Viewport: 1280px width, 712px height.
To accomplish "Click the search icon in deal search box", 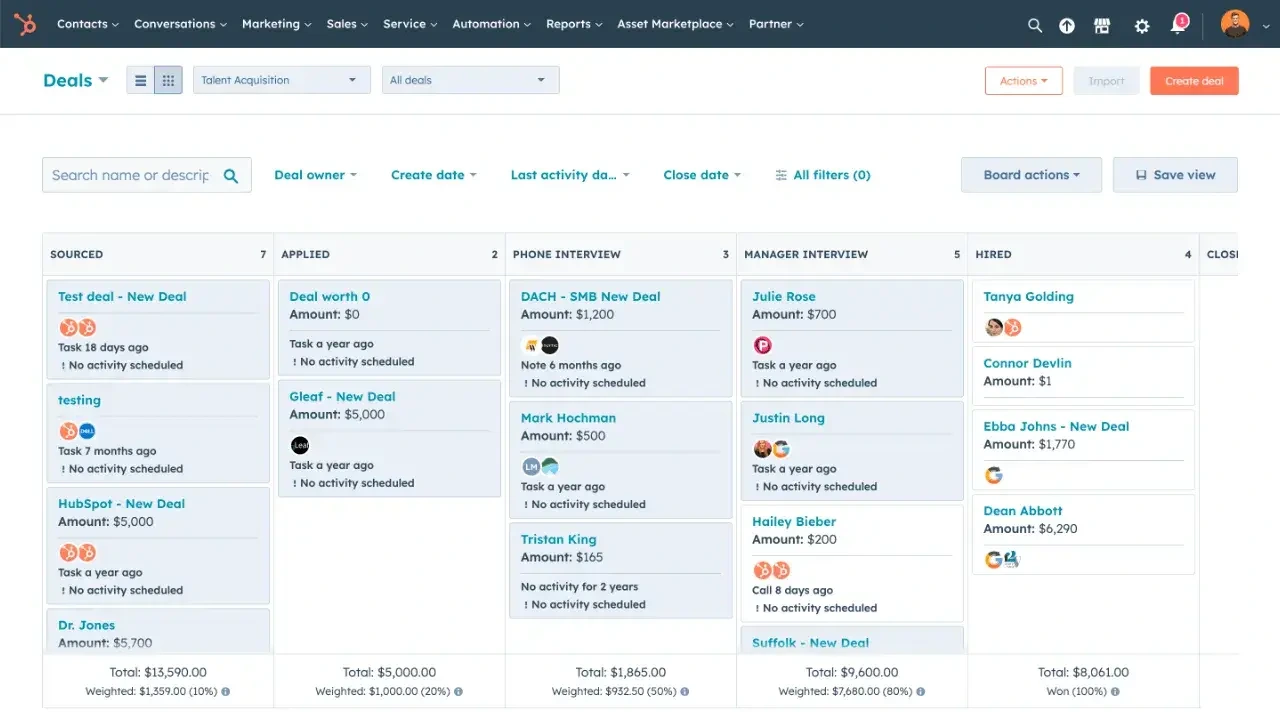I will pyautogui.click(x=231, y=176).
